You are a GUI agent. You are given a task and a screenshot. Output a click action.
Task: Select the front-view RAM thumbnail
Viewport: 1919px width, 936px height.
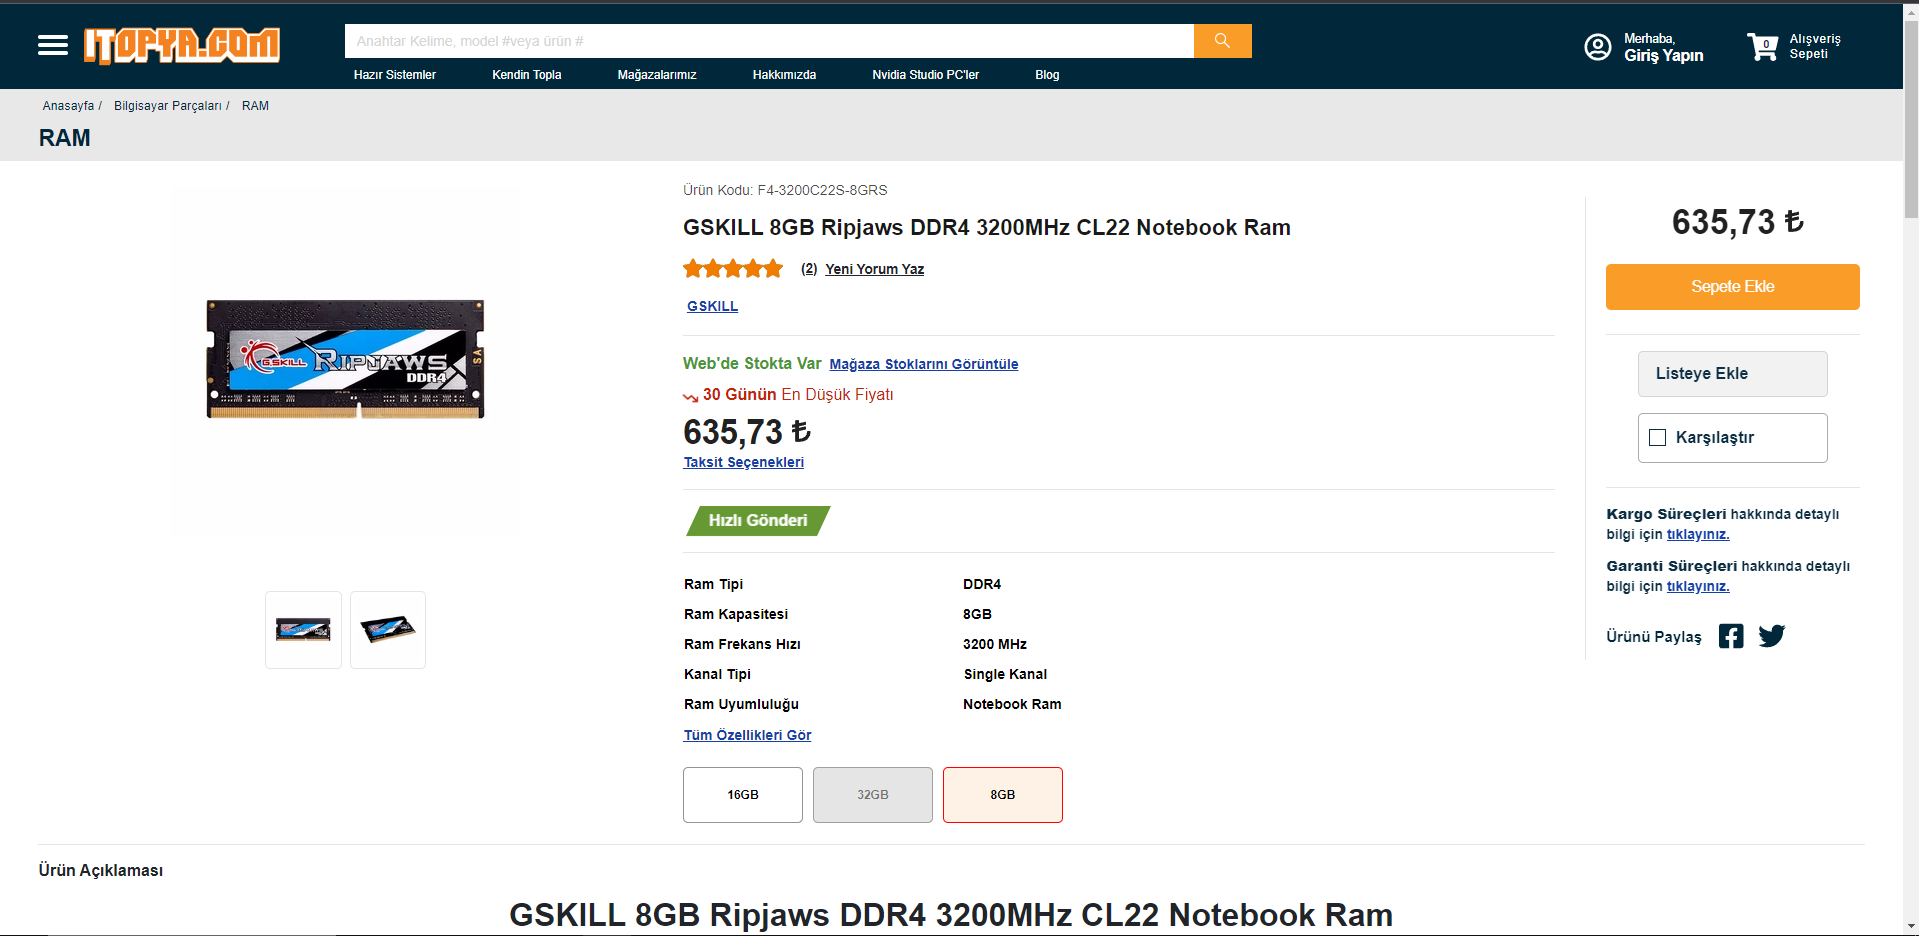pyautogui.click(x=303, y=630)
